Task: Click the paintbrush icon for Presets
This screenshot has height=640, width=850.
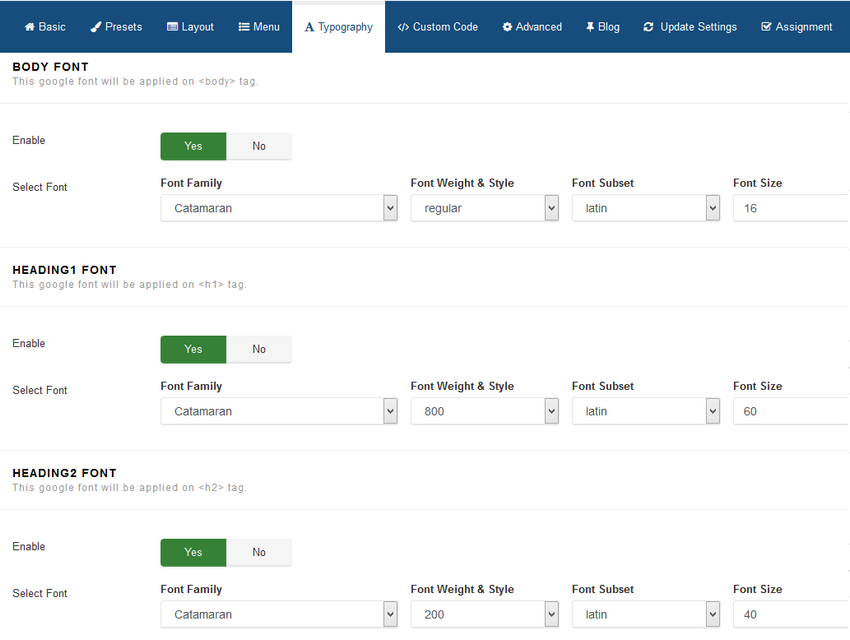Action: point(96,27)
